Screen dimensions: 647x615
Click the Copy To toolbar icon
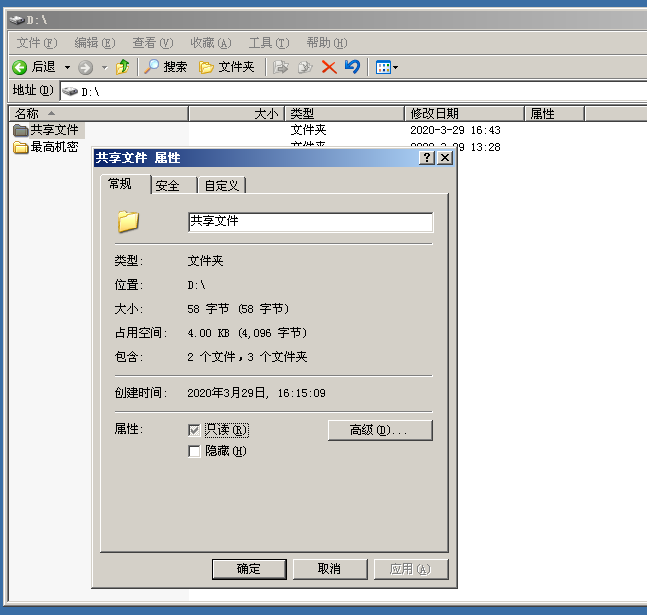coord(305,67)
